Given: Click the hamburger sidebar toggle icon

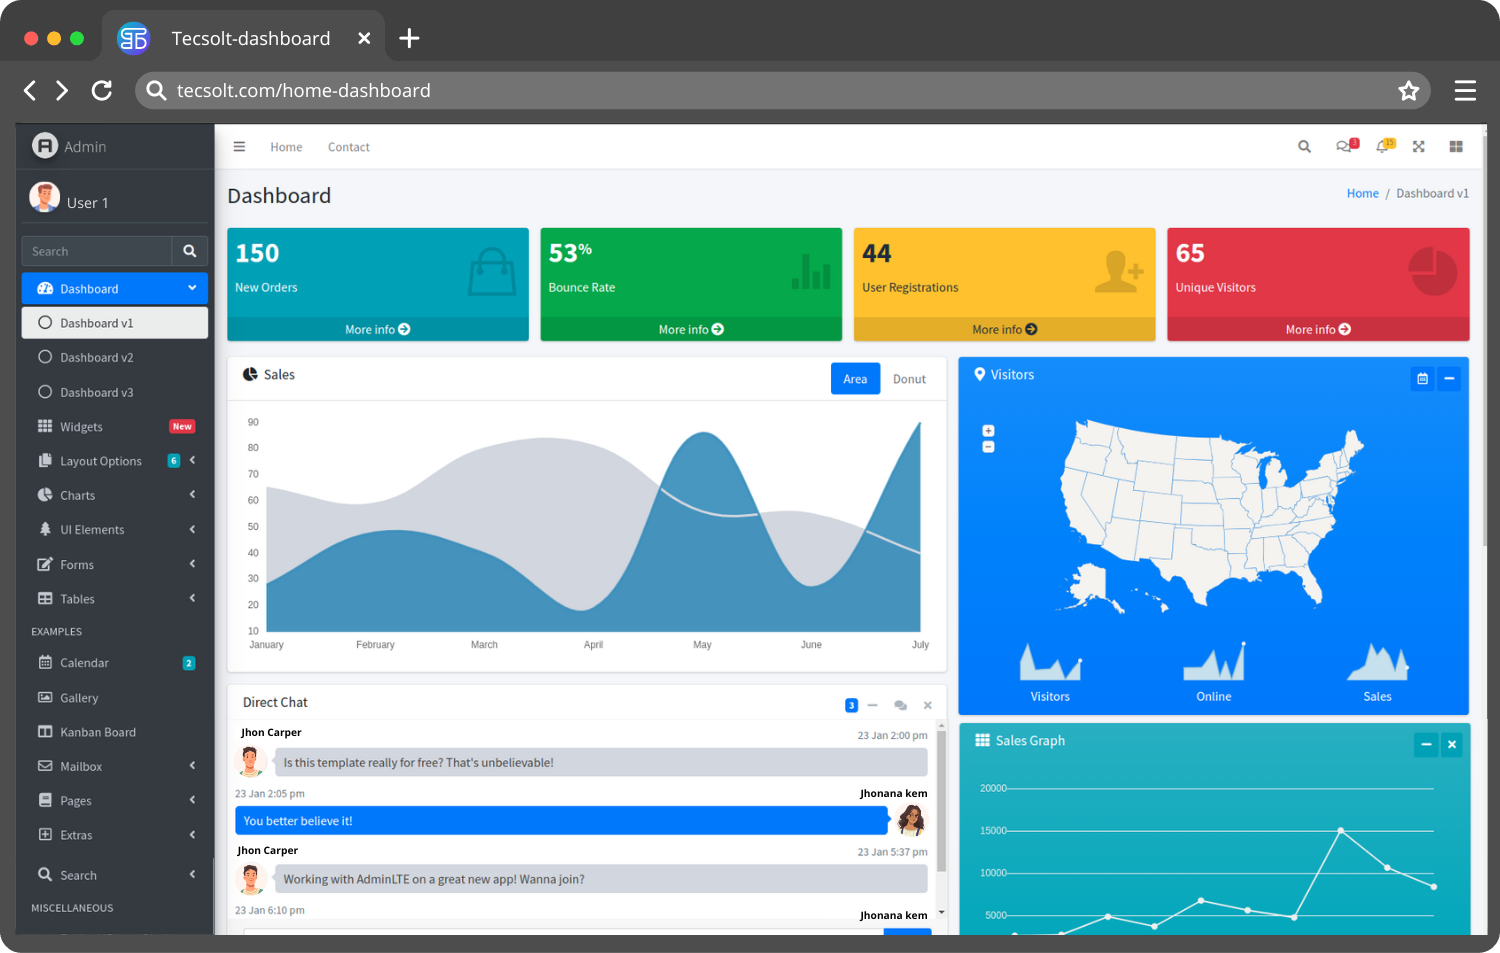Looking at the screenshot, I should 239,146.
